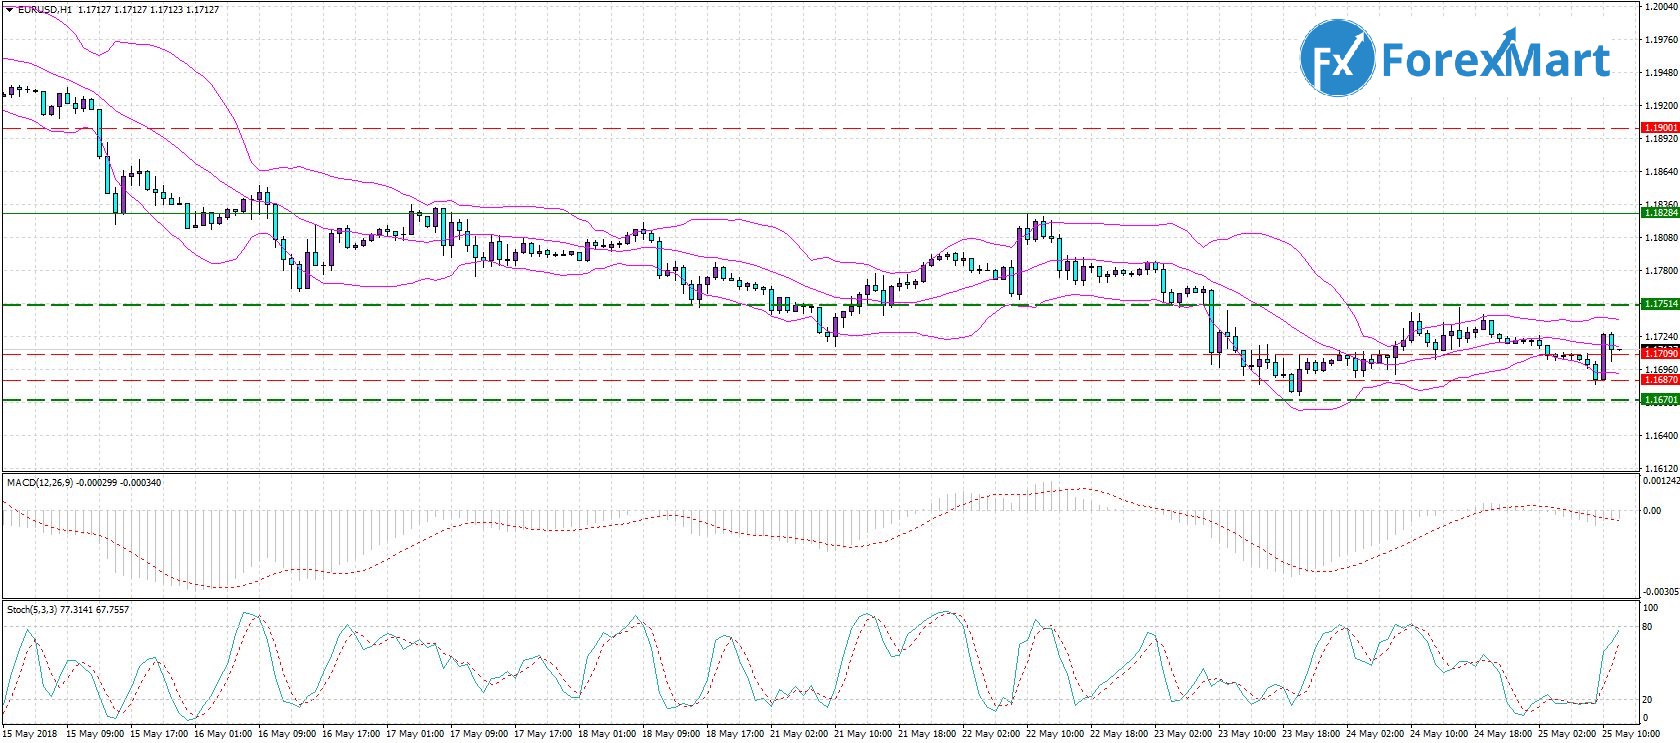Click the Stochastic scale value 80

(1647, 627)
